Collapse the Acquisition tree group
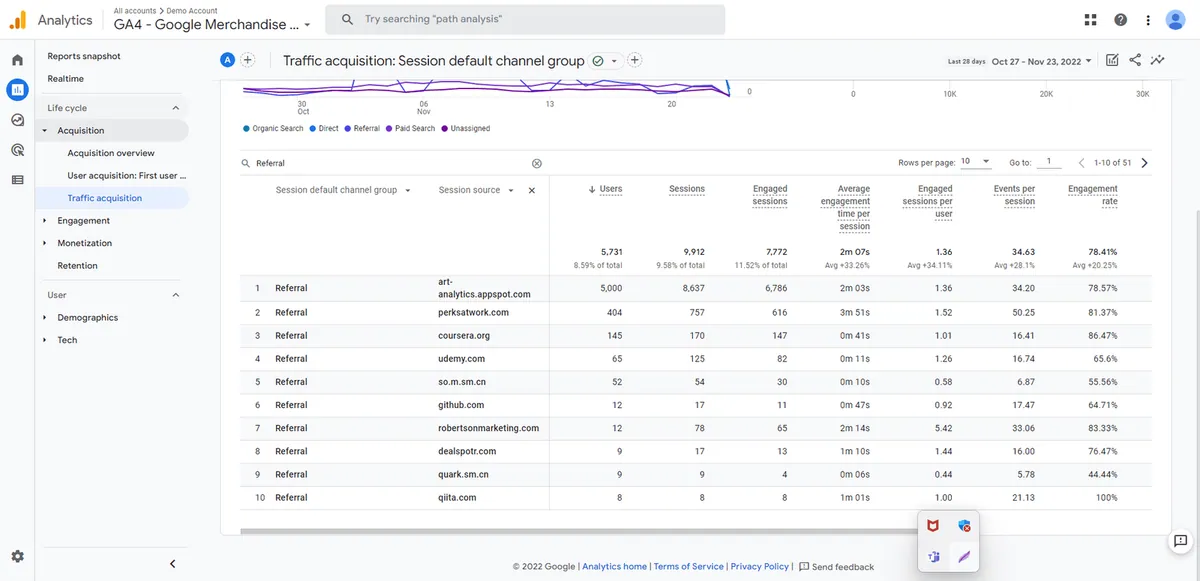Image resolution: width=1200 pixels, height=581 pixels. click(x=44, y=131)
